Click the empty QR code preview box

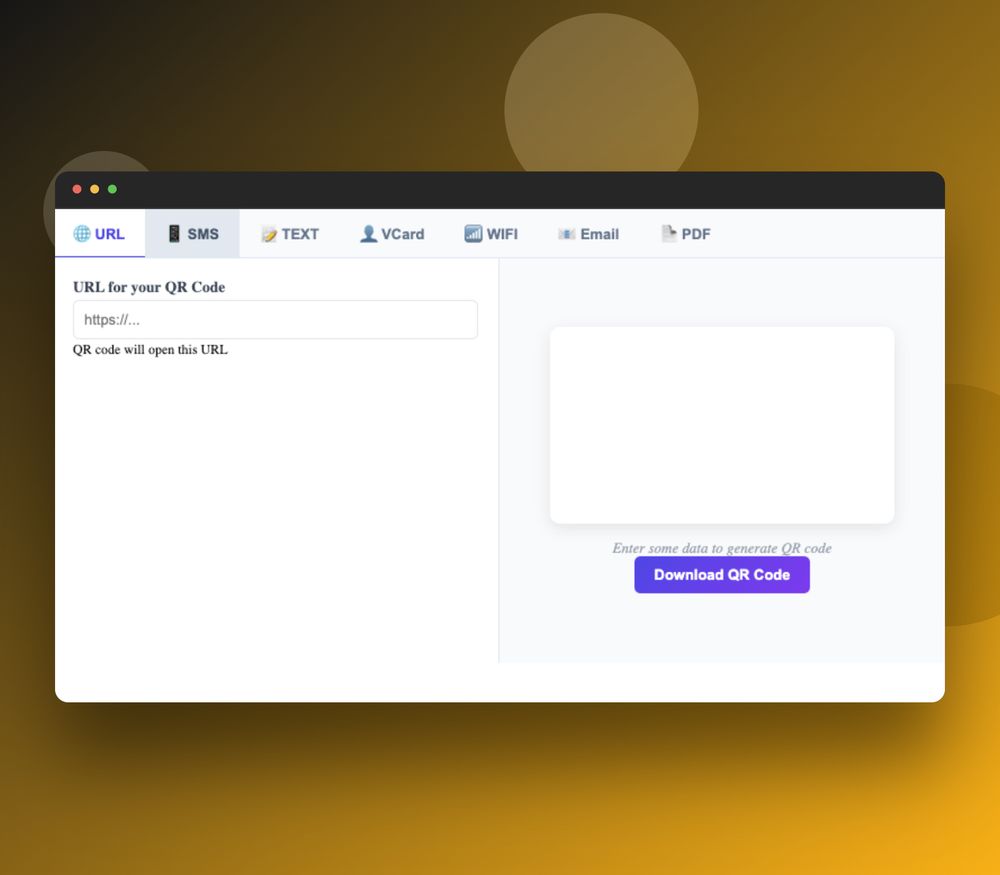(722, 425)
